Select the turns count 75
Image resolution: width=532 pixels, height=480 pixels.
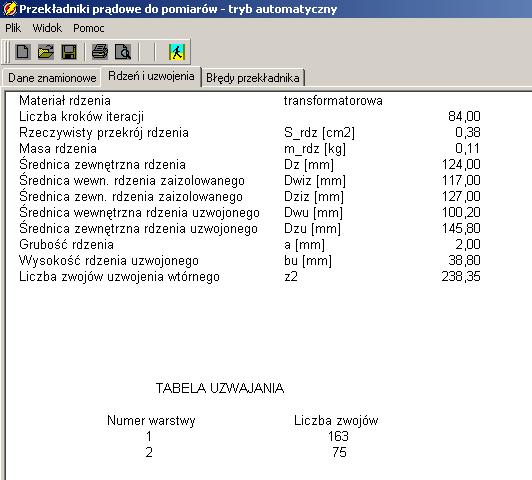[339, 452]
